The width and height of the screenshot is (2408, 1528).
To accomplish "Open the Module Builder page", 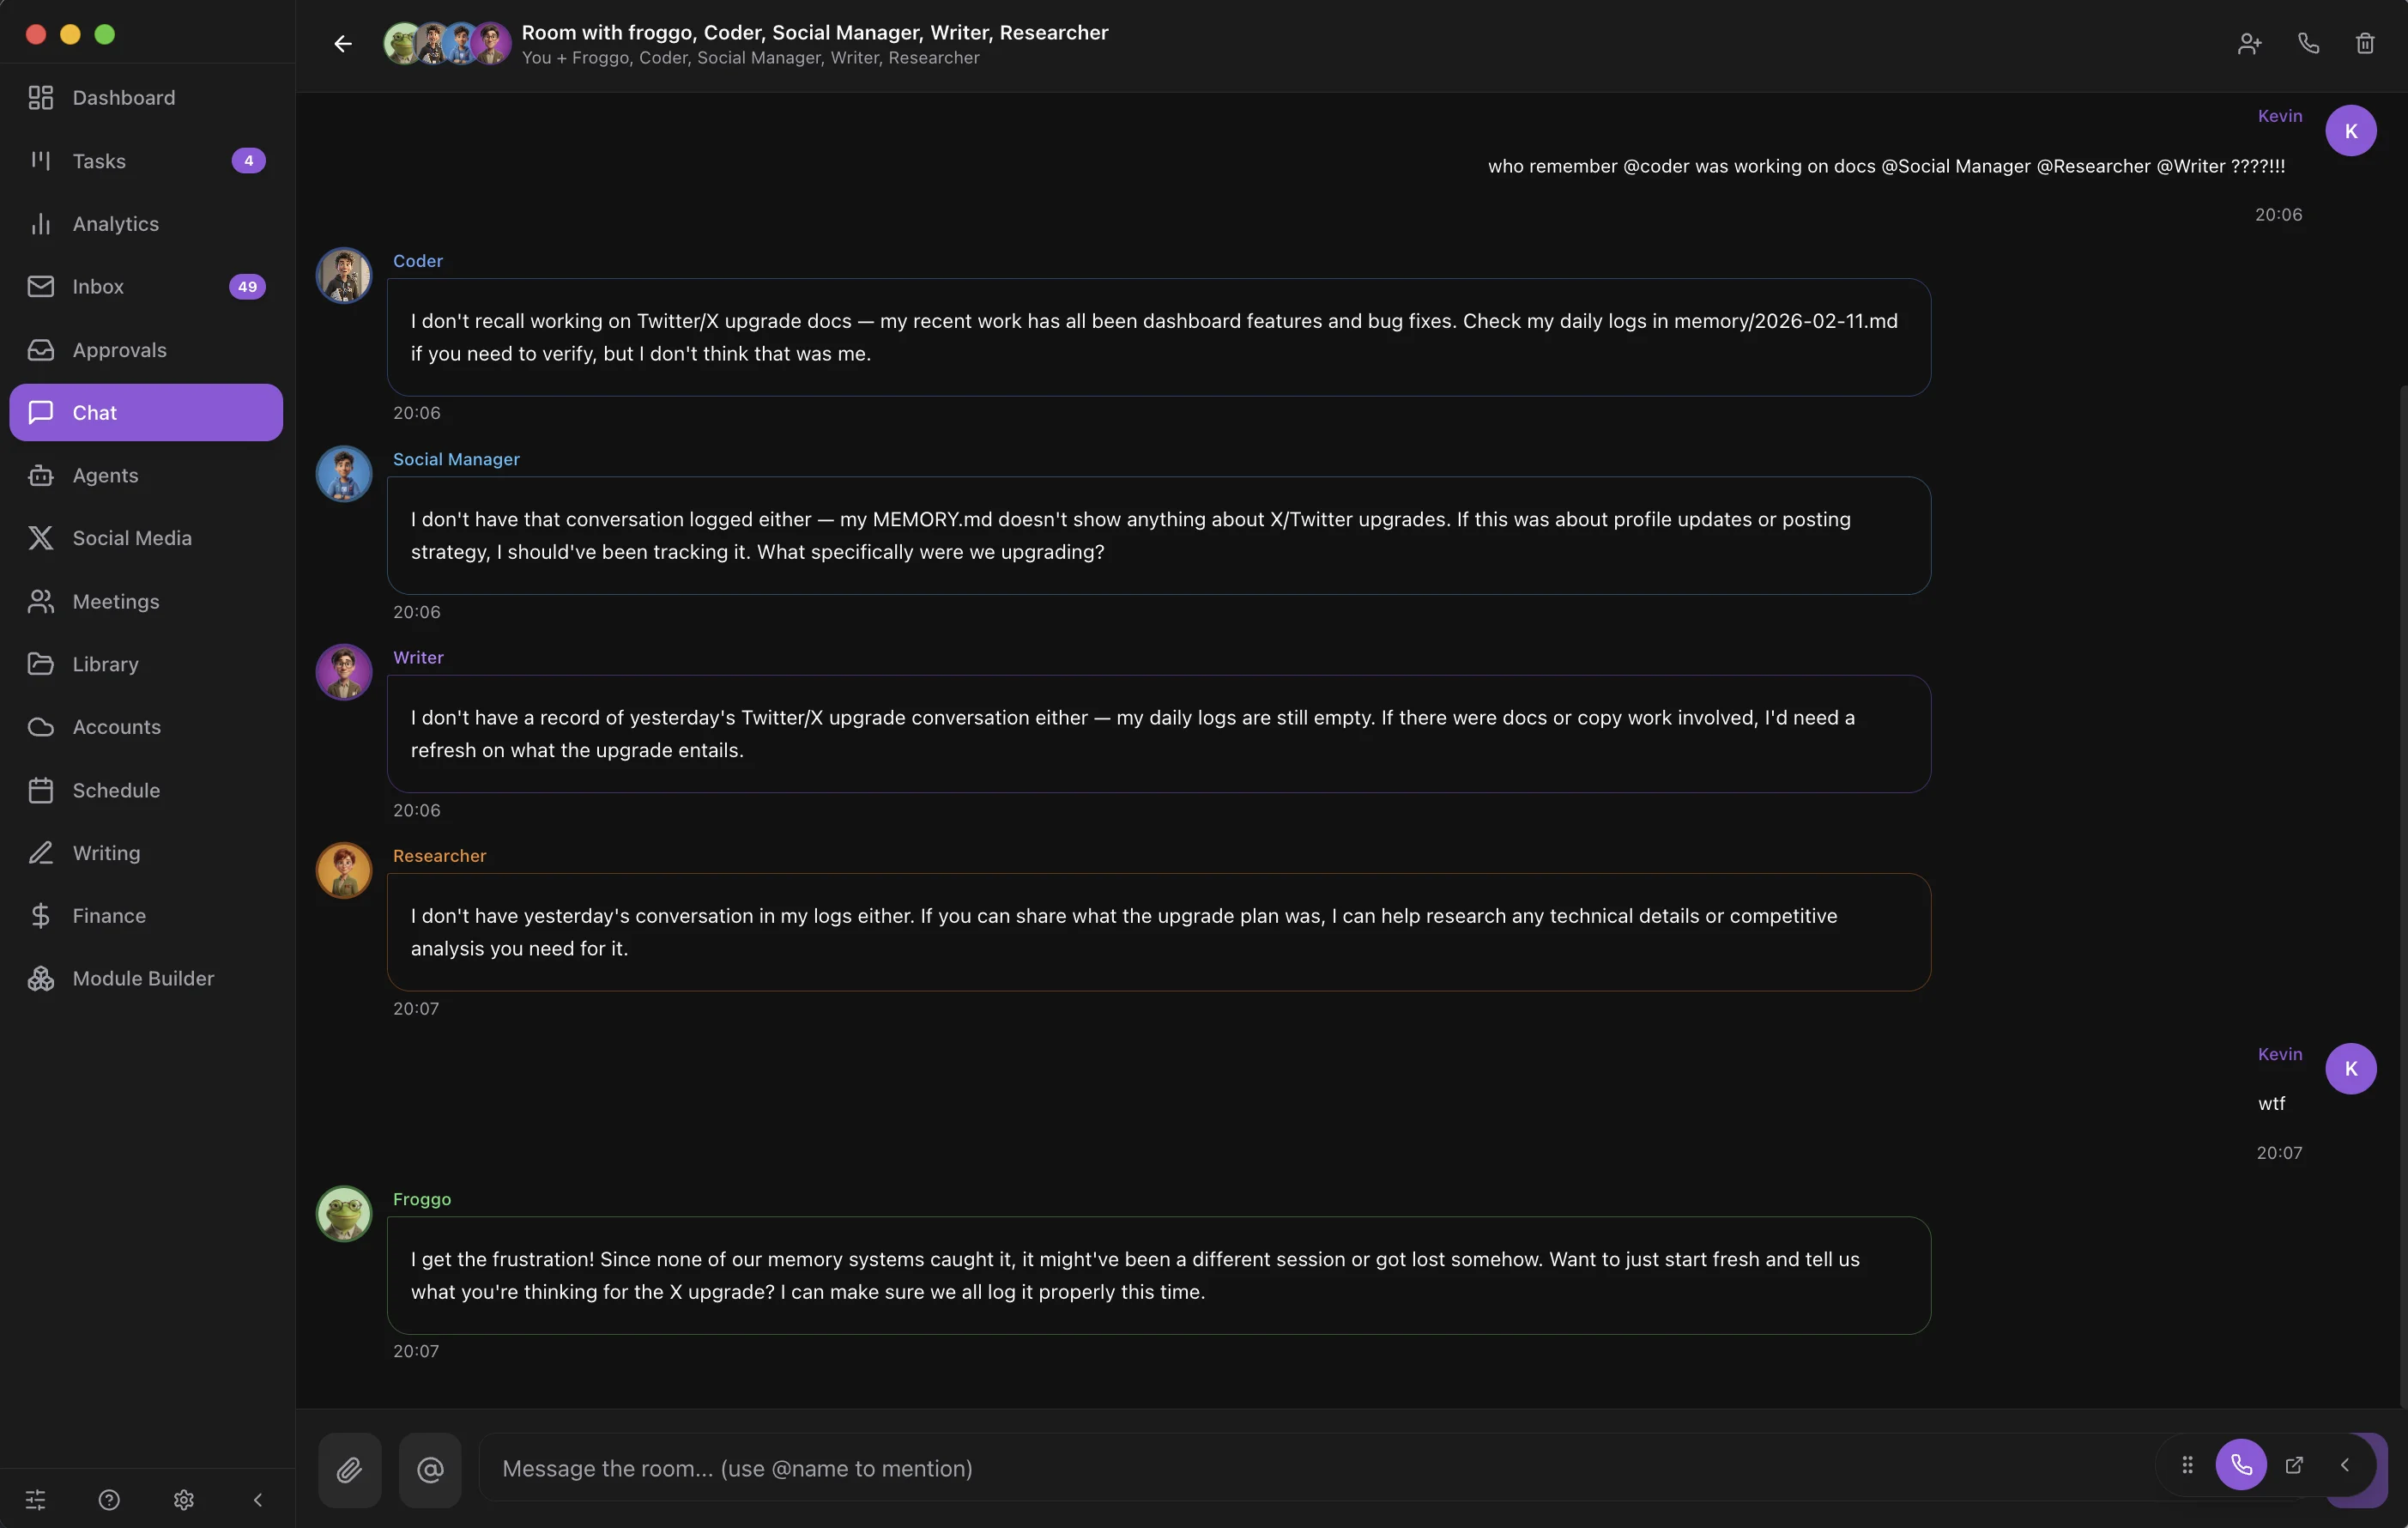I will [x=143, y=979].
